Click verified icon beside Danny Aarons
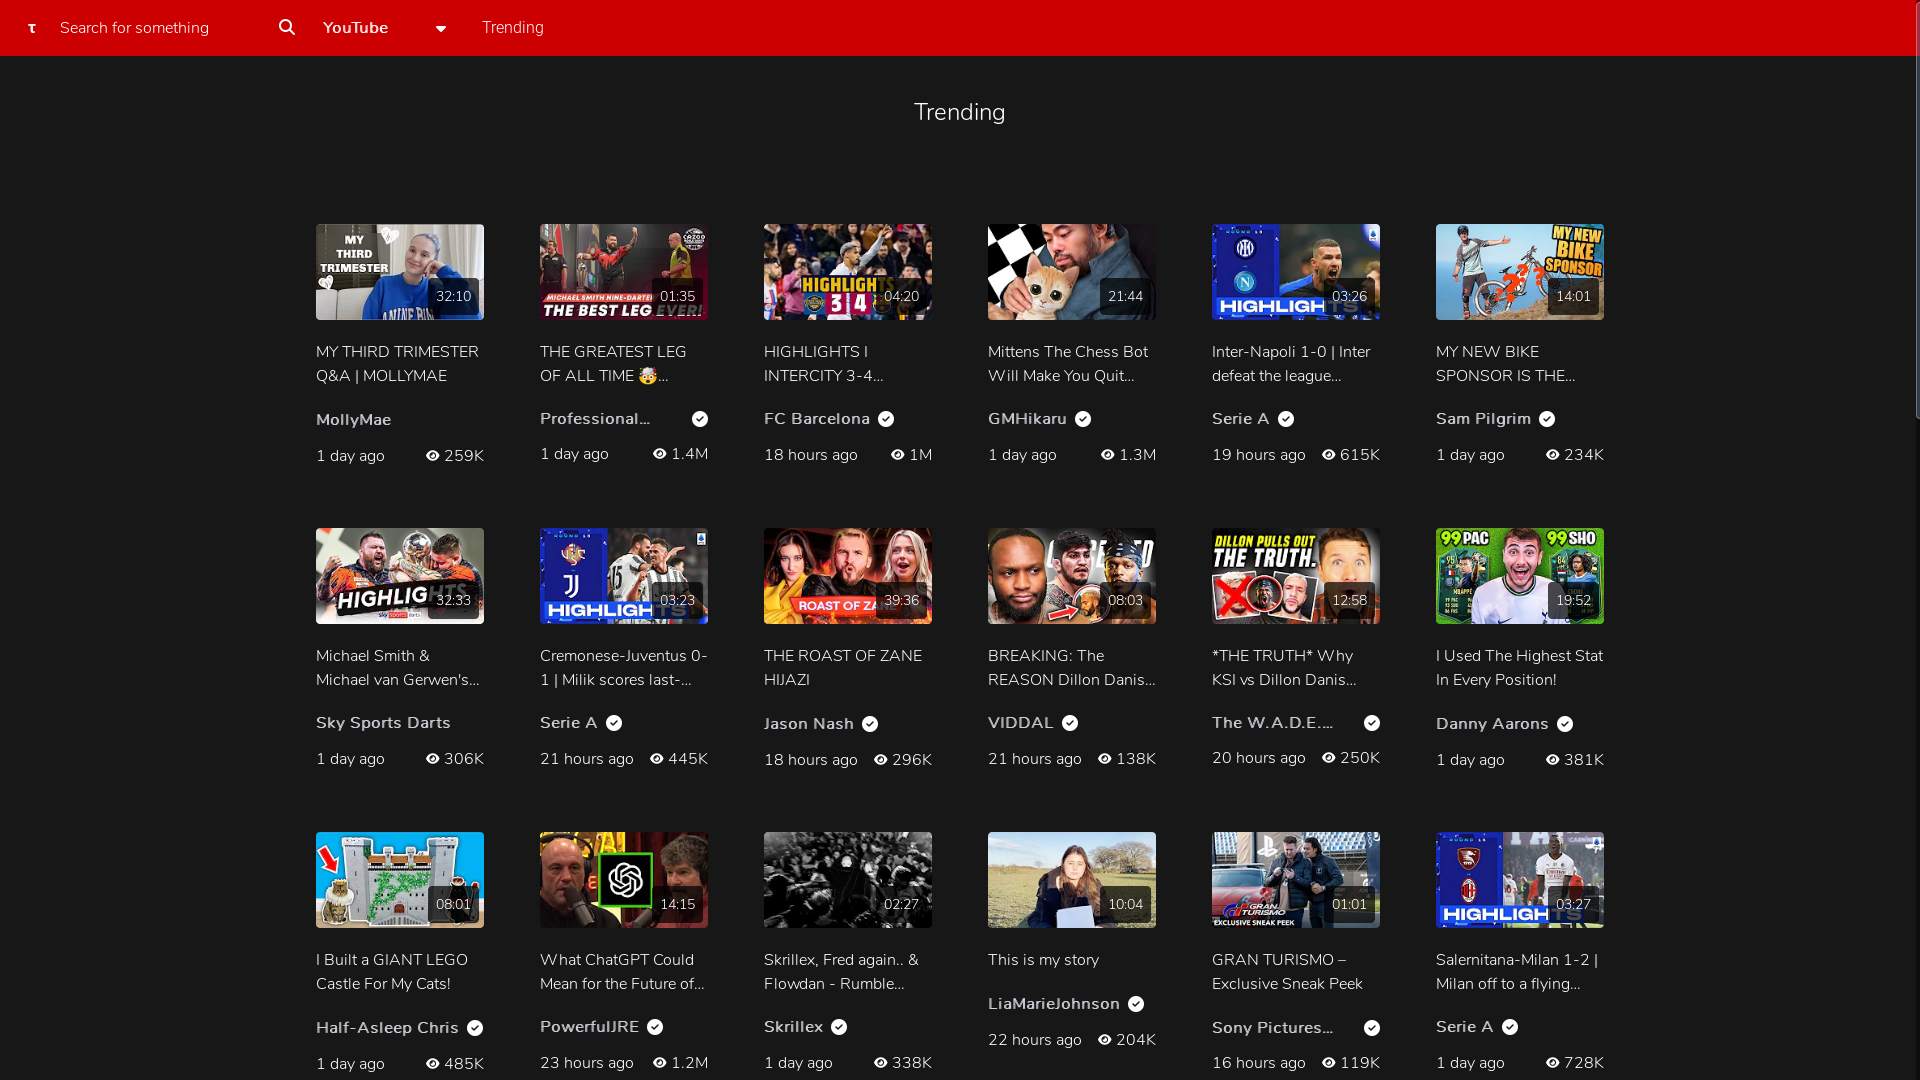This screenshot has width=1920, height=1080. (1565, 724)
